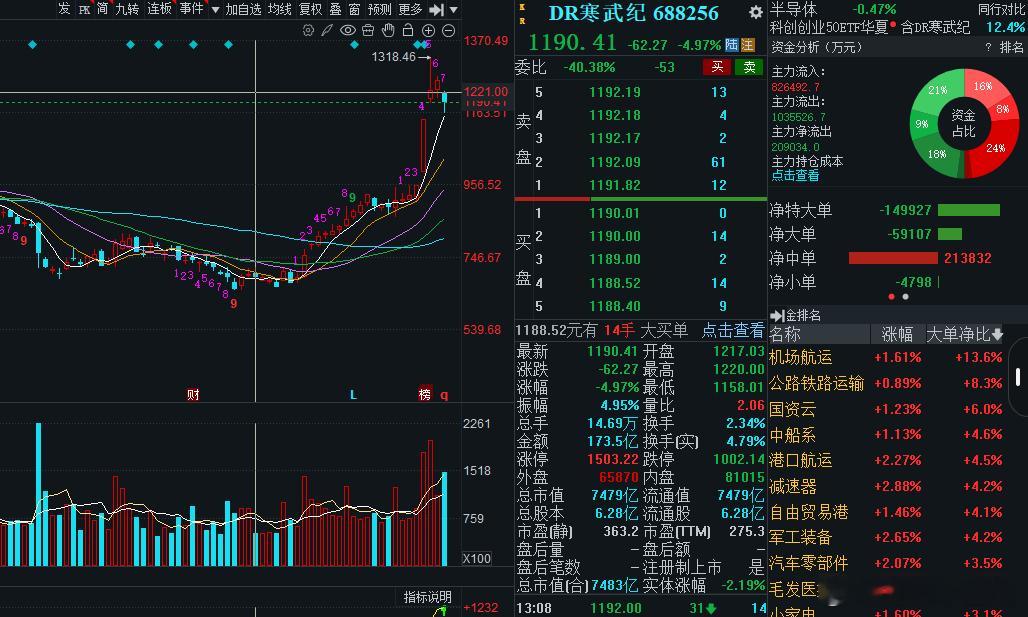The height and width of the screenshot is (617, 1028).
Task: Click the orange 注 badge
Action: (x=747, y=45)
